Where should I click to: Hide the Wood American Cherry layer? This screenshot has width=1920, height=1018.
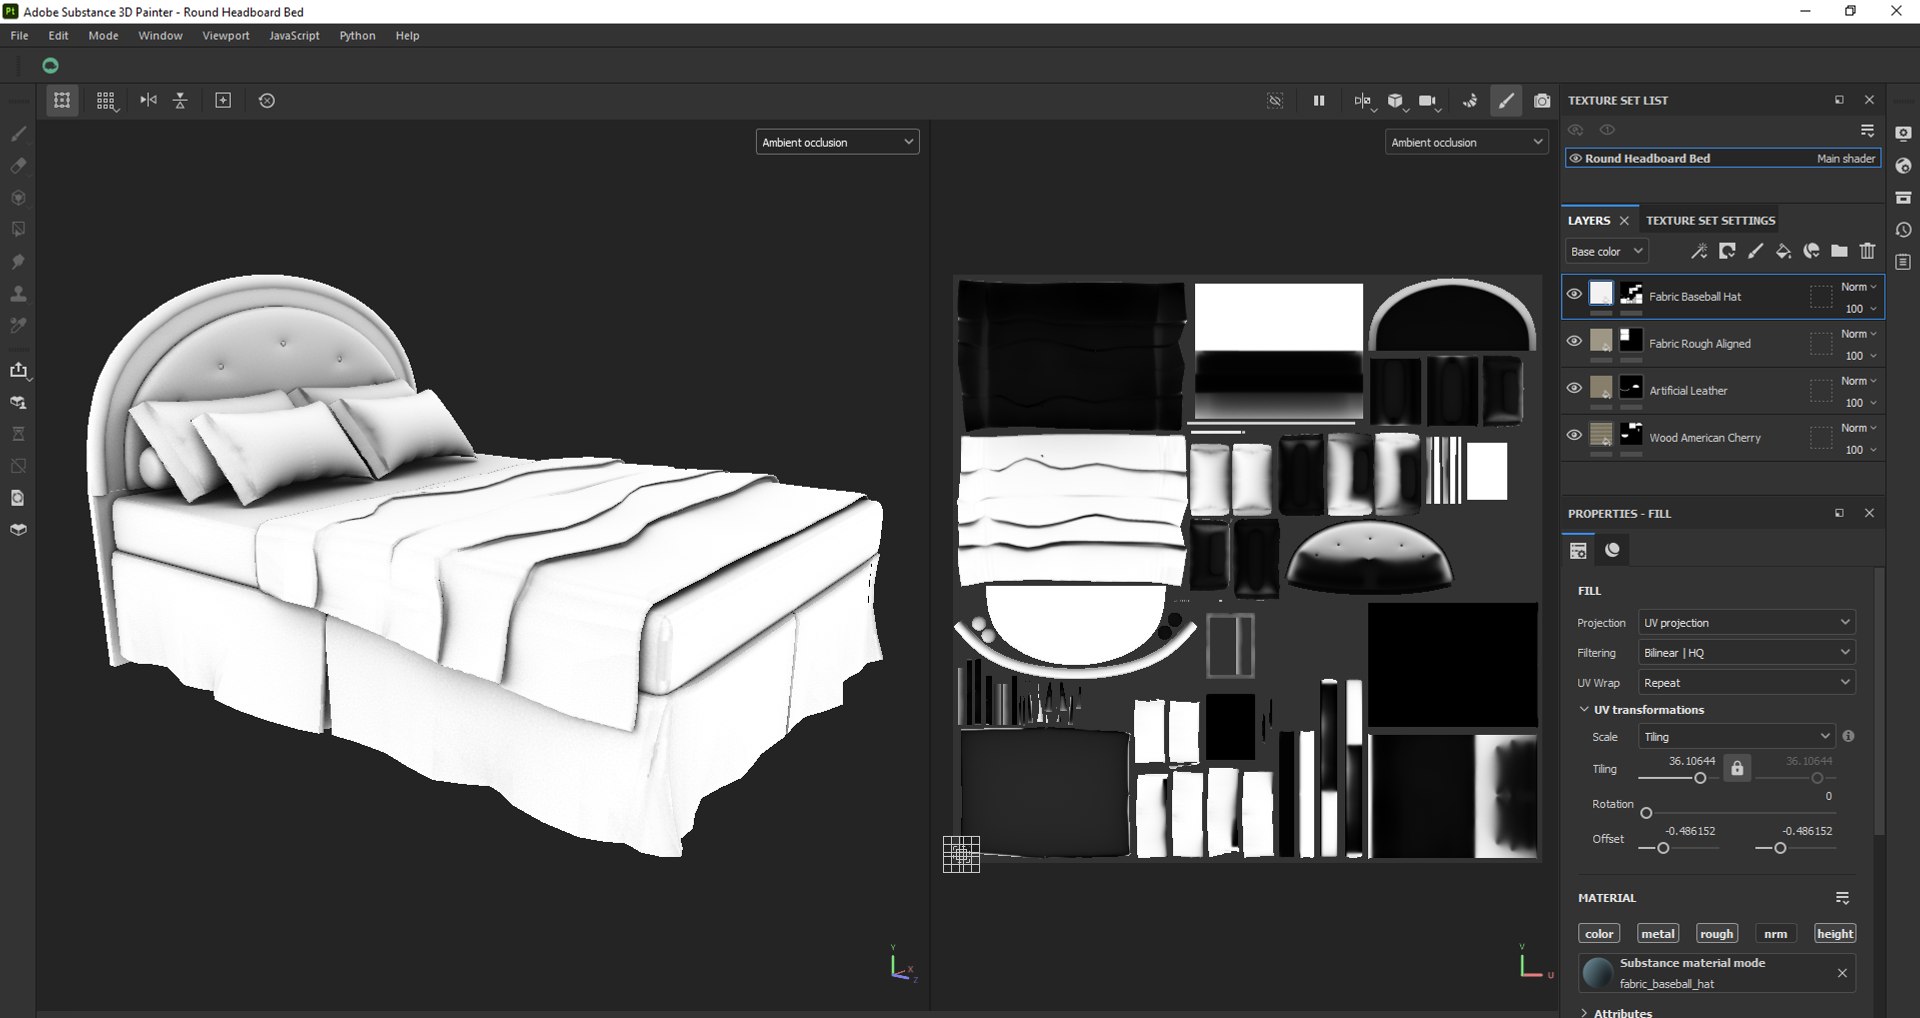1574,435
